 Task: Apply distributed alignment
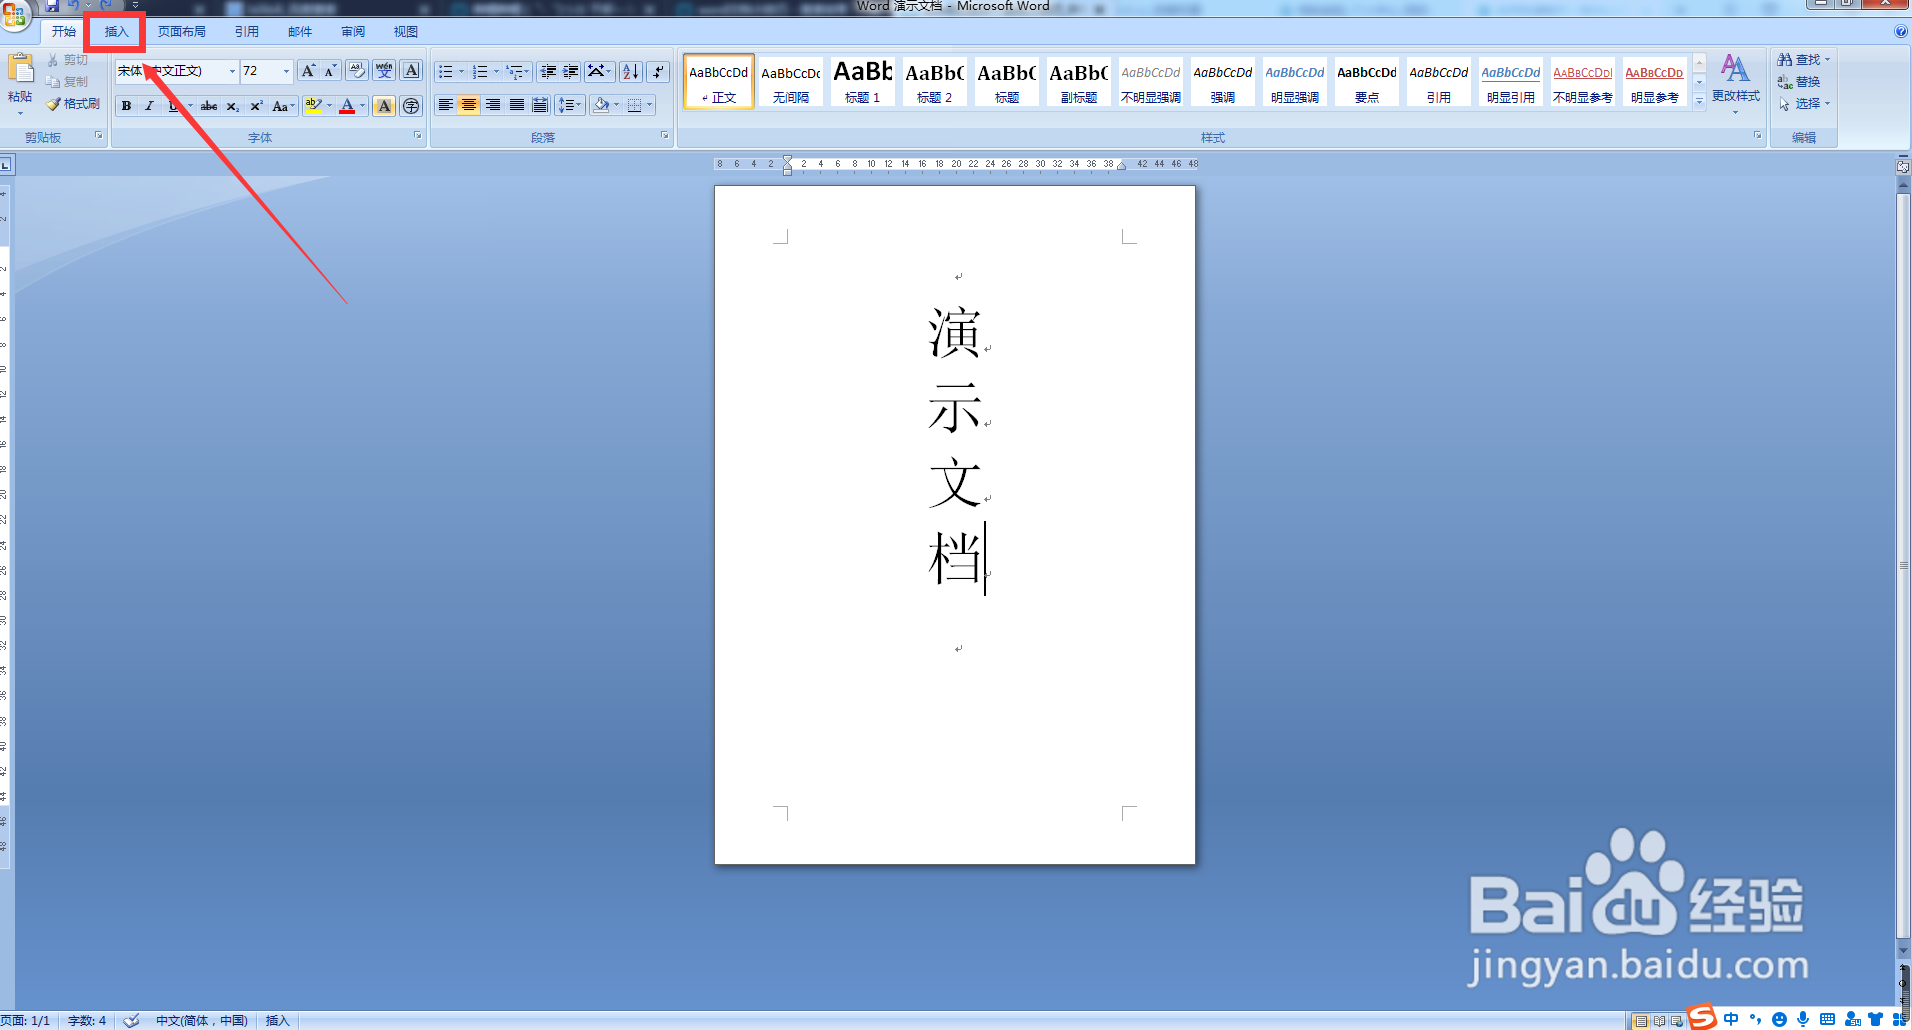pyautogui.click(x=540, y=105)
